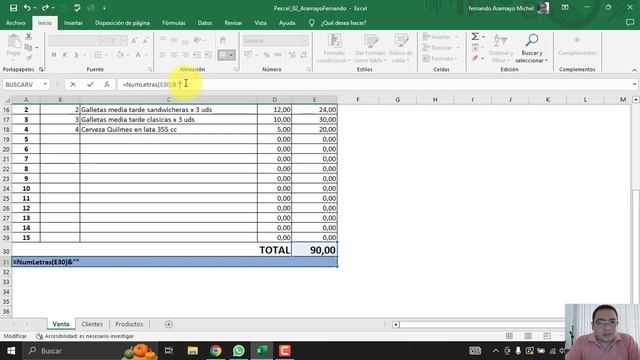Apply percent style format
This screenshot has height=360, width=640.
coord(267,55)
